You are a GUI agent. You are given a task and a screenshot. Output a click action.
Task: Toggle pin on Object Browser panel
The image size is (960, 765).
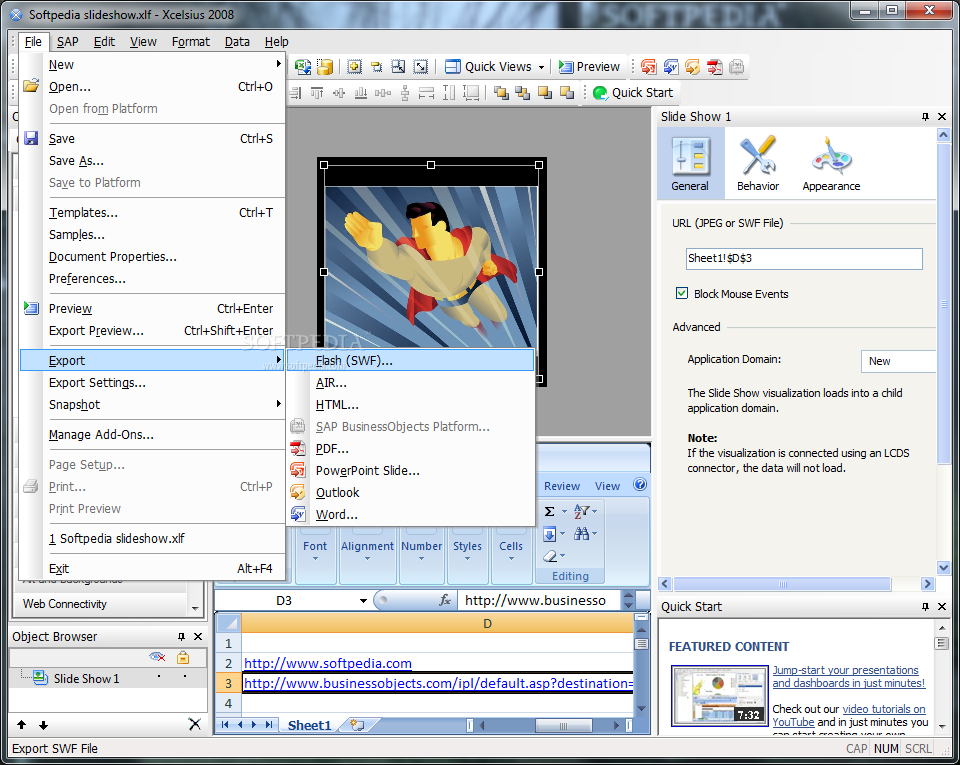[181, 636]
